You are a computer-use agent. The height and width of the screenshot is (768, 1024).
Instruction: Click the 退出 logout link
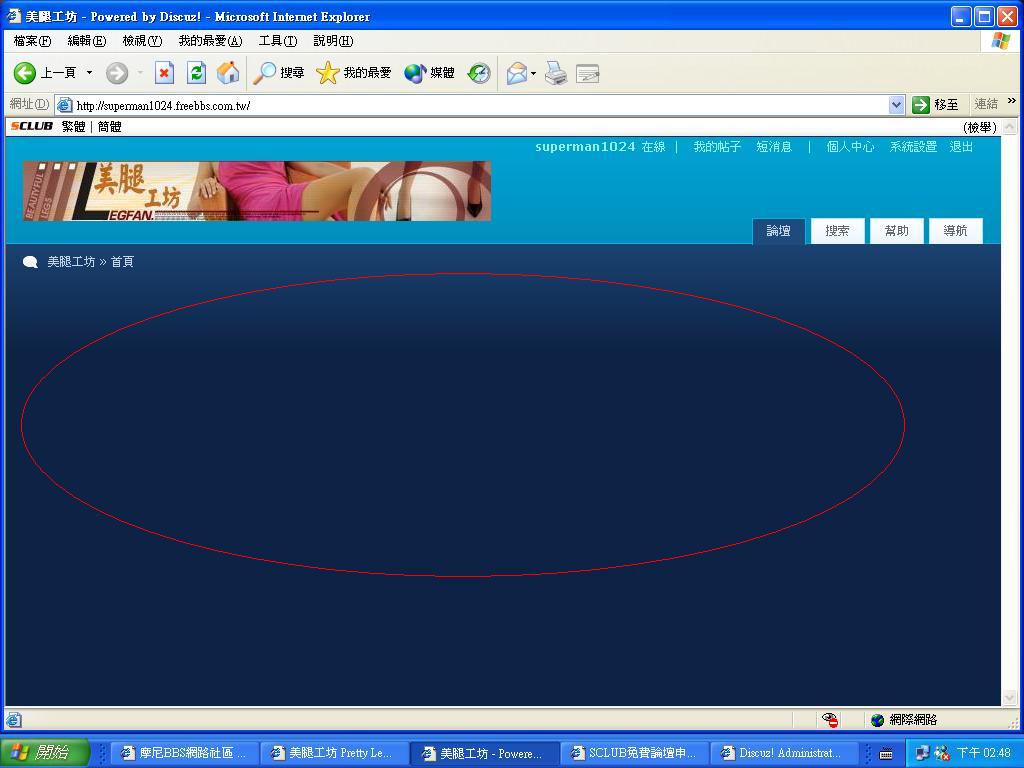point(961,147)
